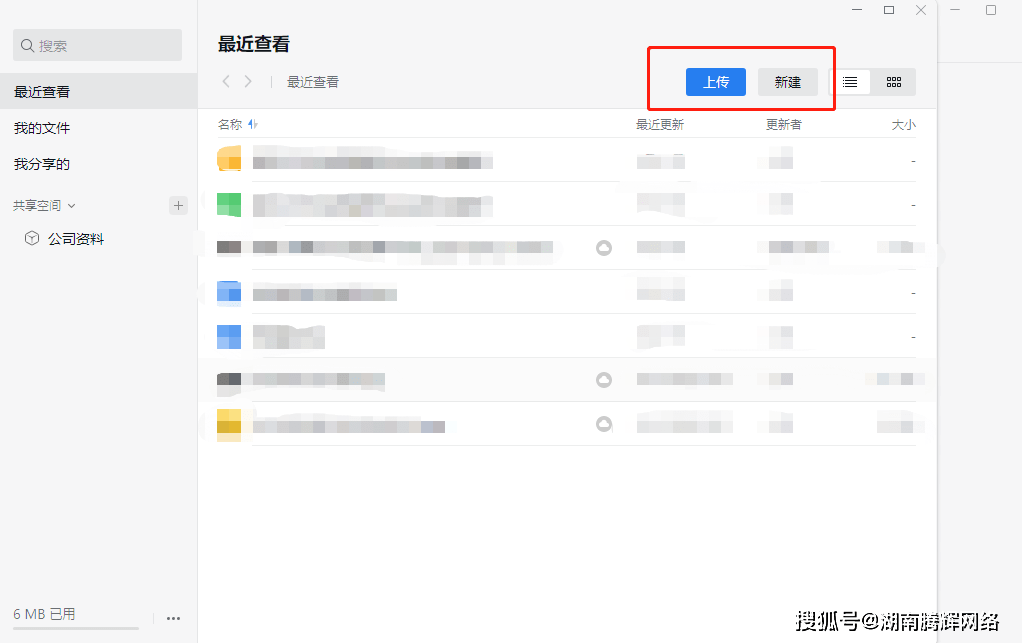Screen dimensions: 1022x643
Task: Navigate forward with the right arrow
Action: point(248,81)
